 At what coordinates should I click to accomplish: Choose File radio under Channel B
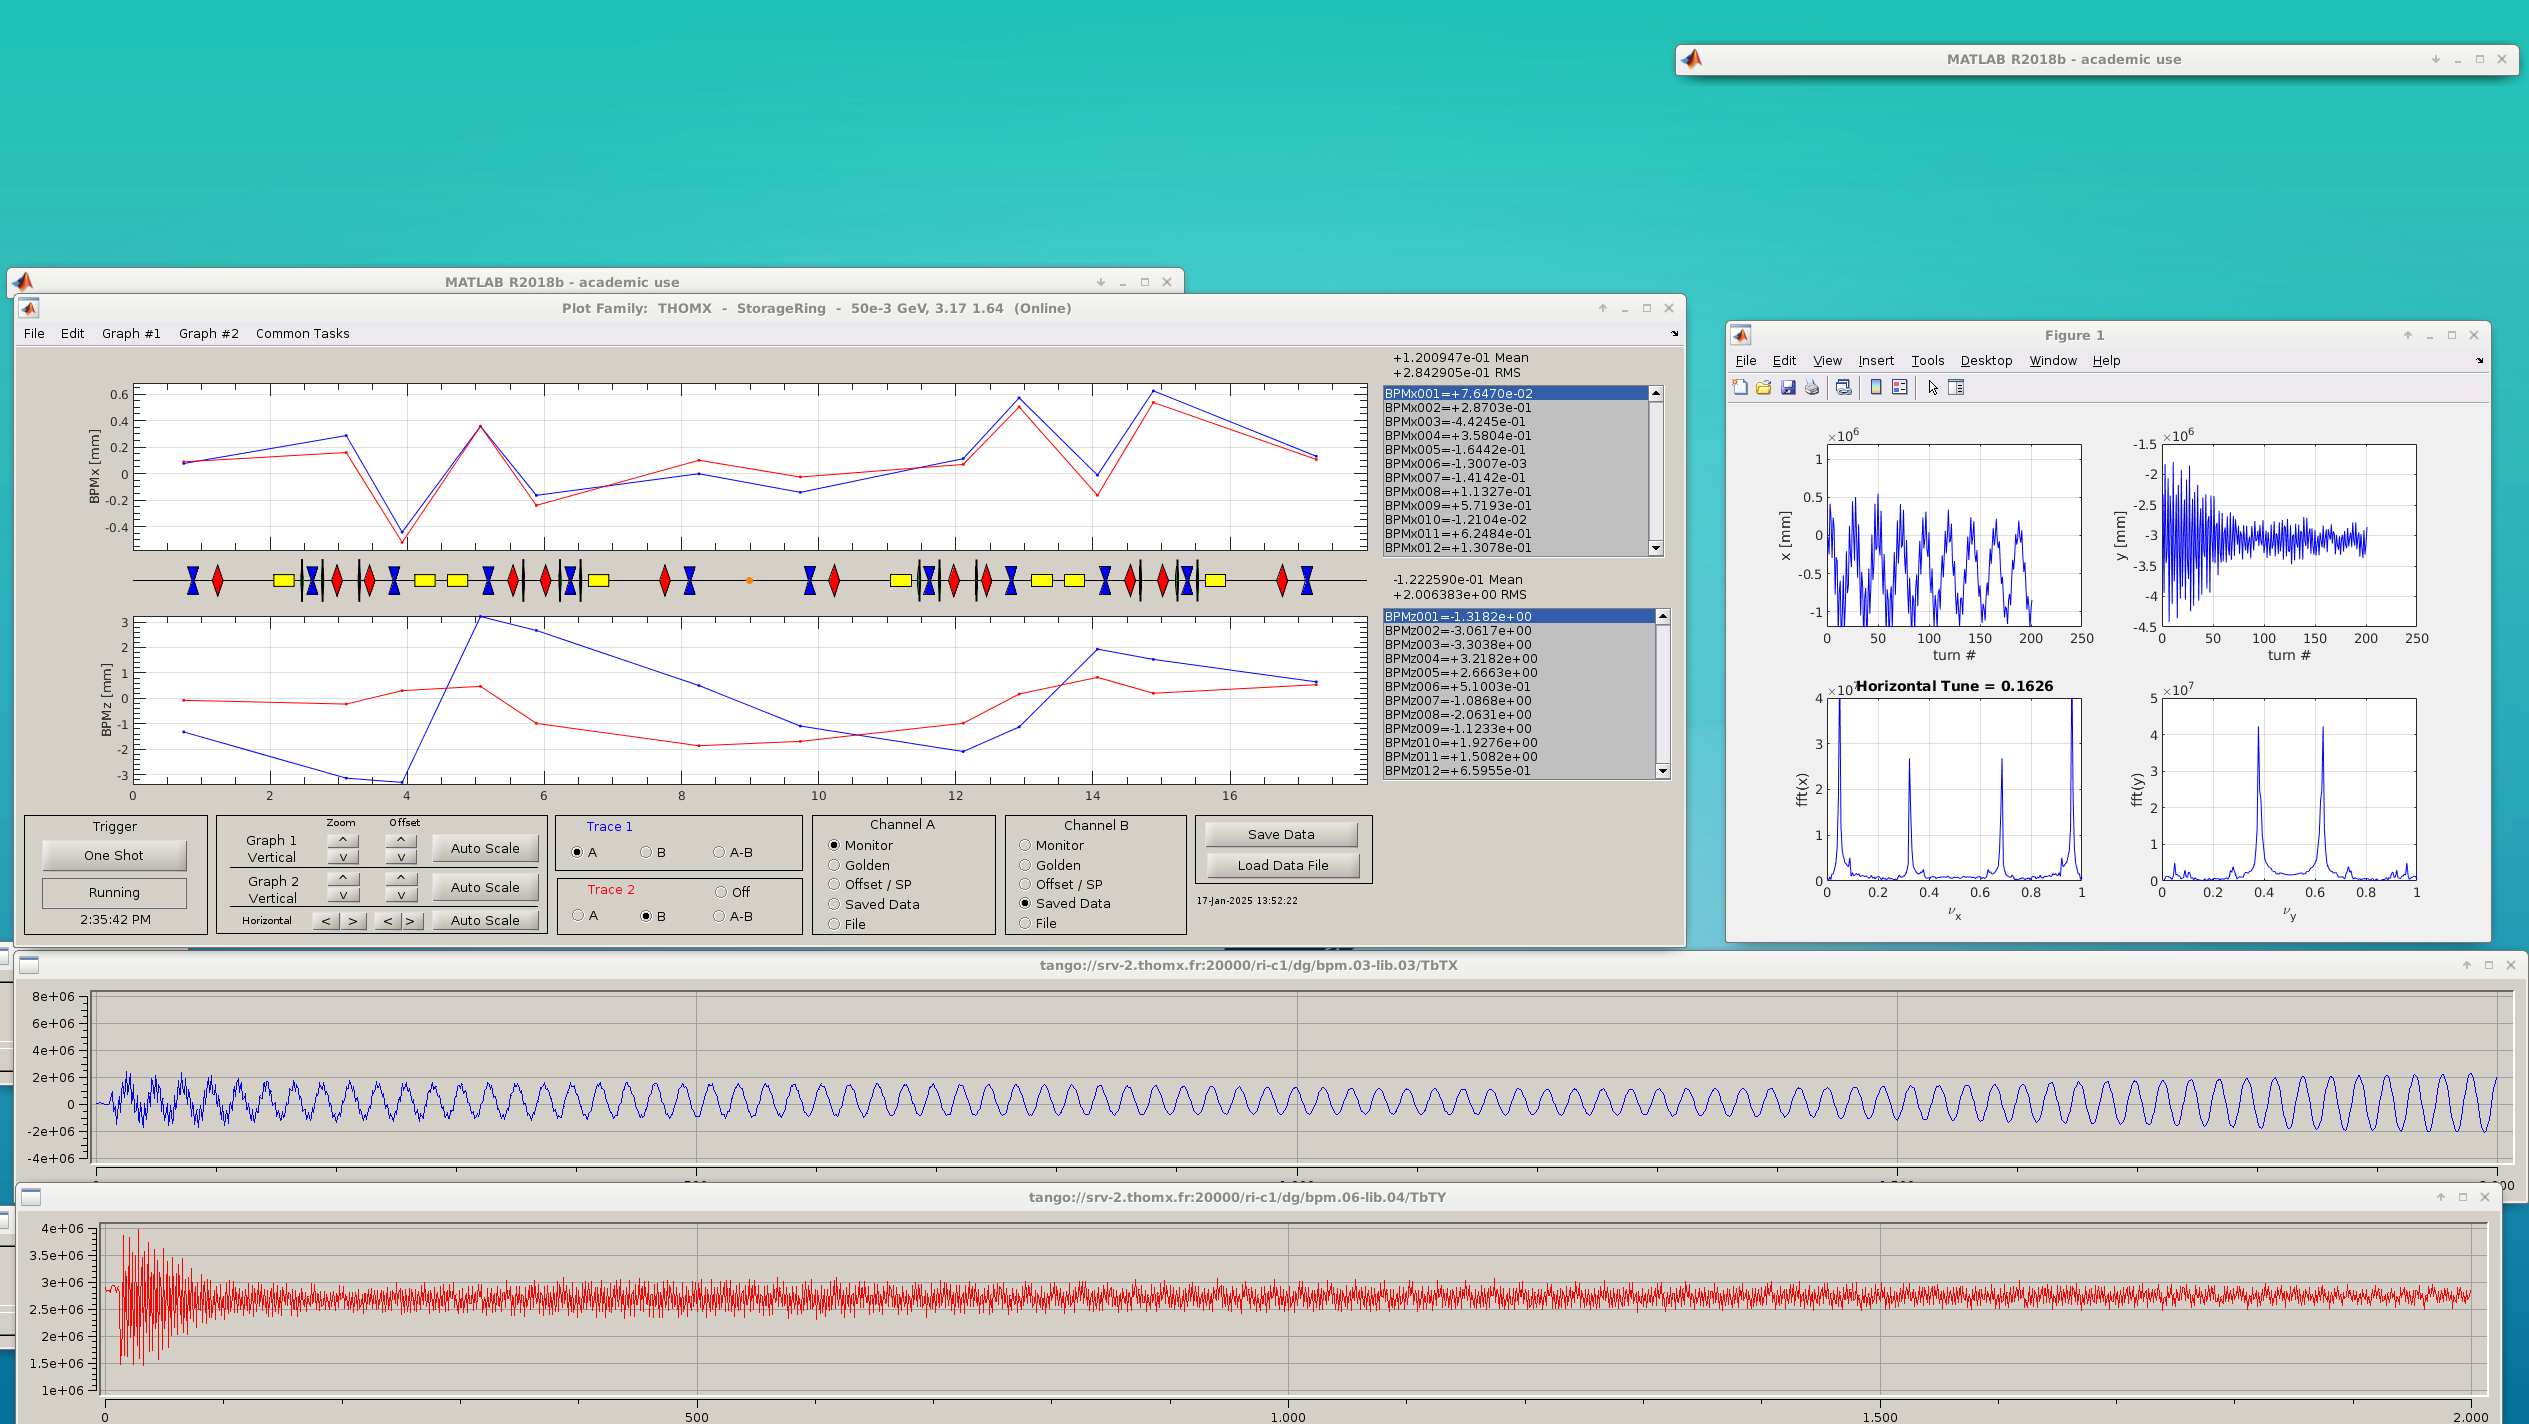(1025, 924)
